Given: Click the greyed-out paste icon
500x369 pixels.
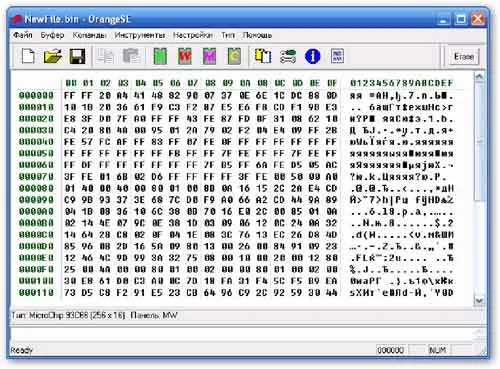Looking at the screenshot, I should [x=131, y=56].
